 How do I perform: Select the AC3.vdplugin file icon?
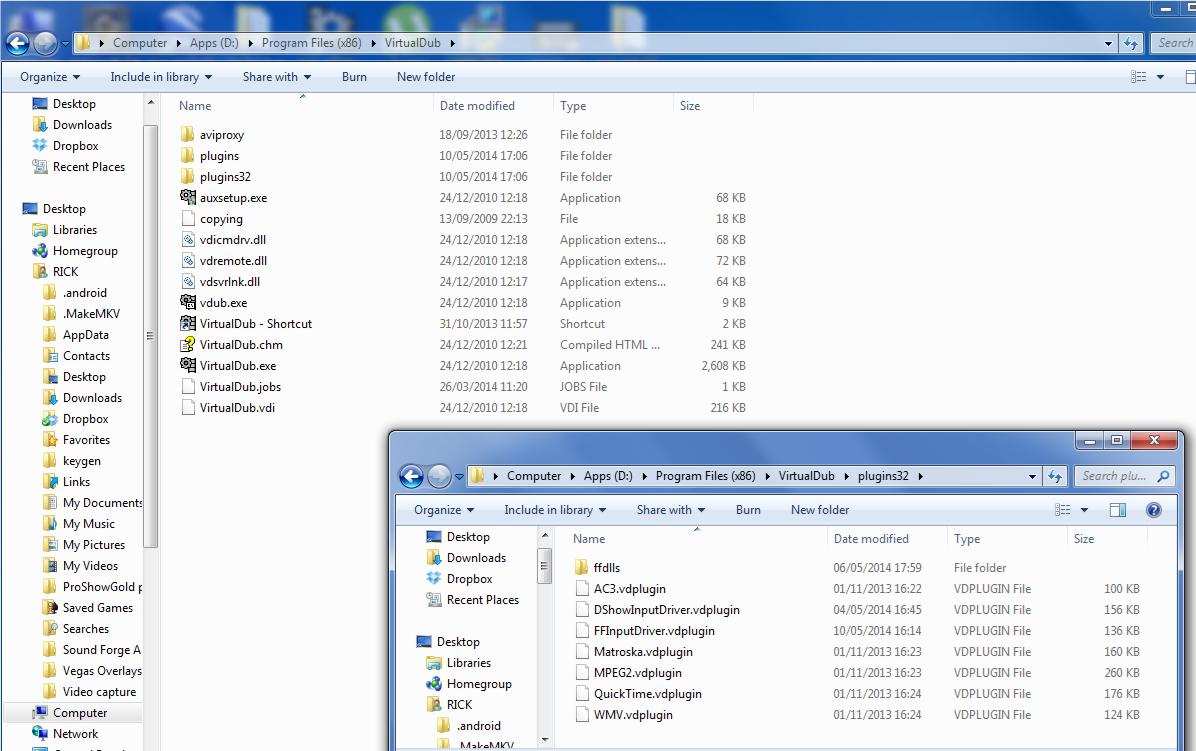point(582,589)
